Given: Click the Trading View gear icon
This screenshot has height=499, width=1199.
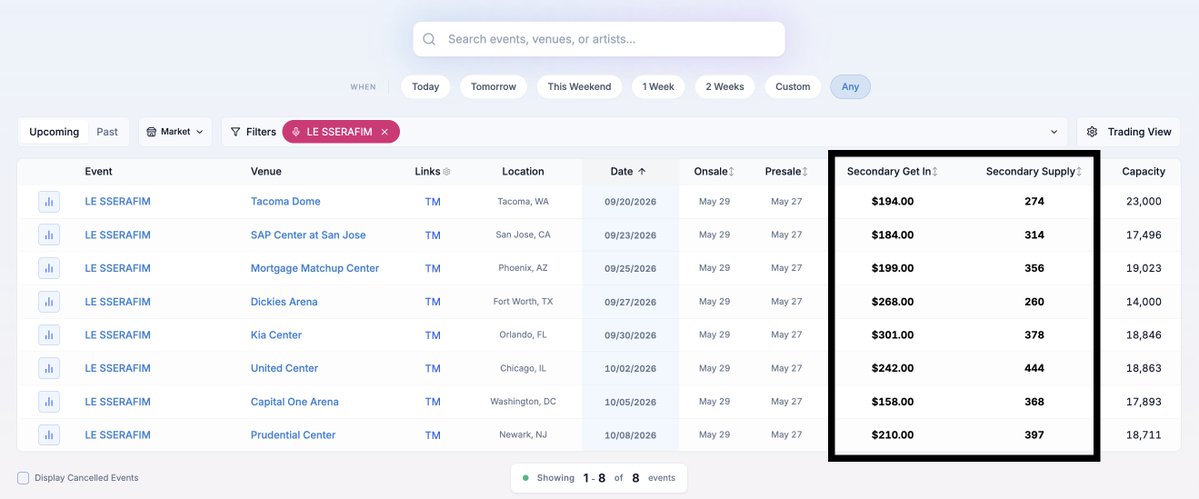Looking at the screenshot, I should point(1092,132).
